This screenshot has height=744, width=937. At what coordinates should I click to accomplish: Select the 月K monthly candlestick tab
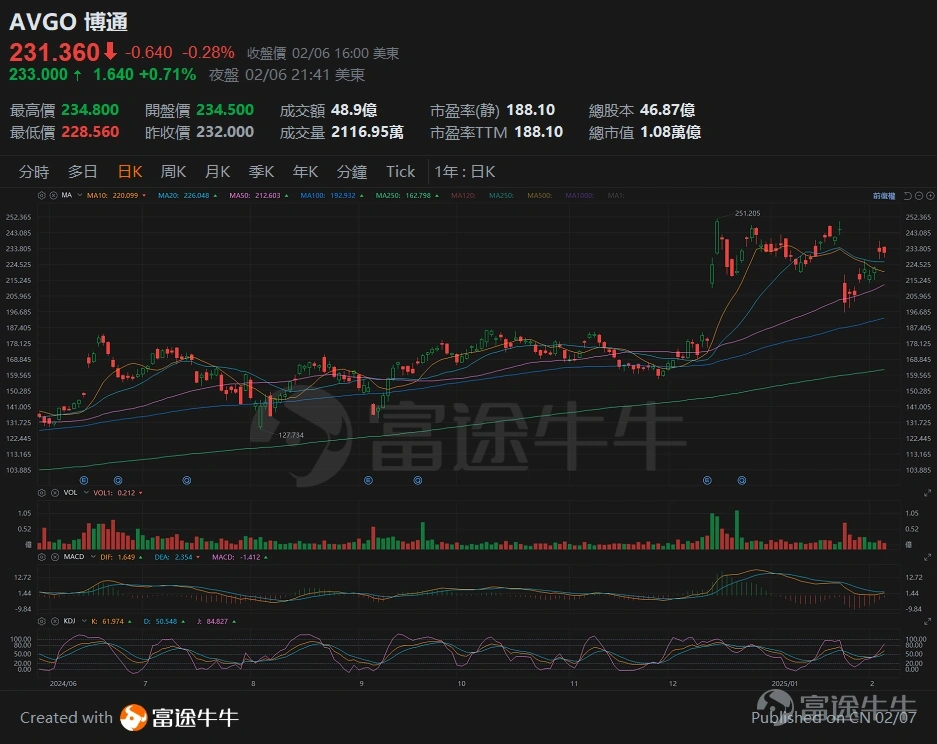218,172
